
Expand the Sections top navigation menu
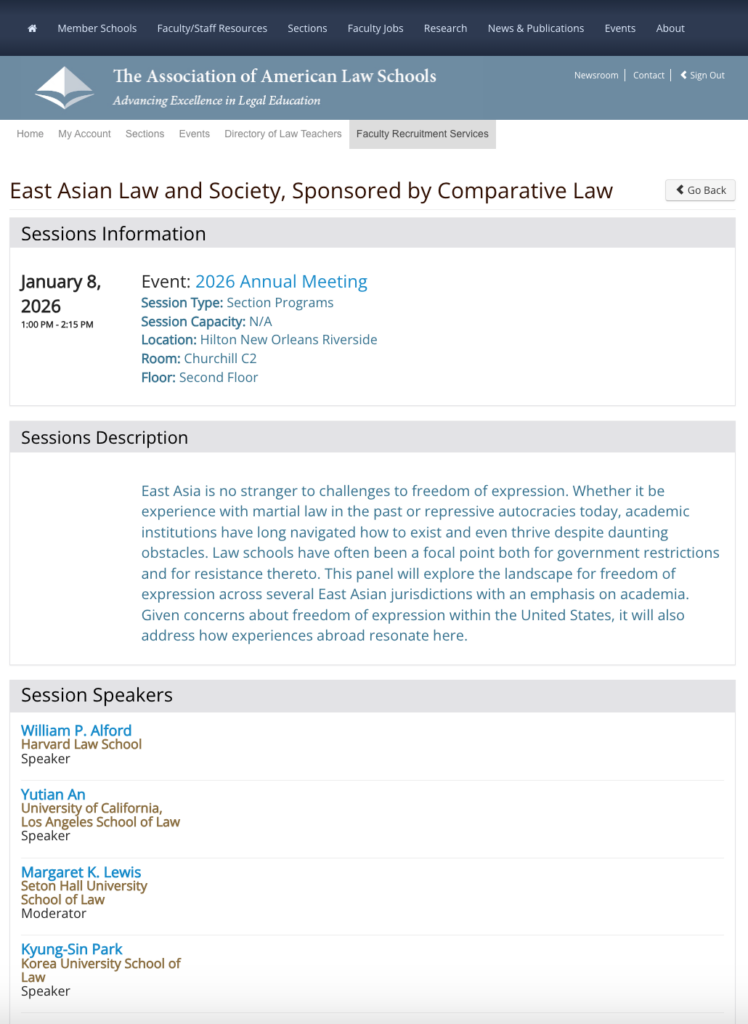[x=307, y=28]
